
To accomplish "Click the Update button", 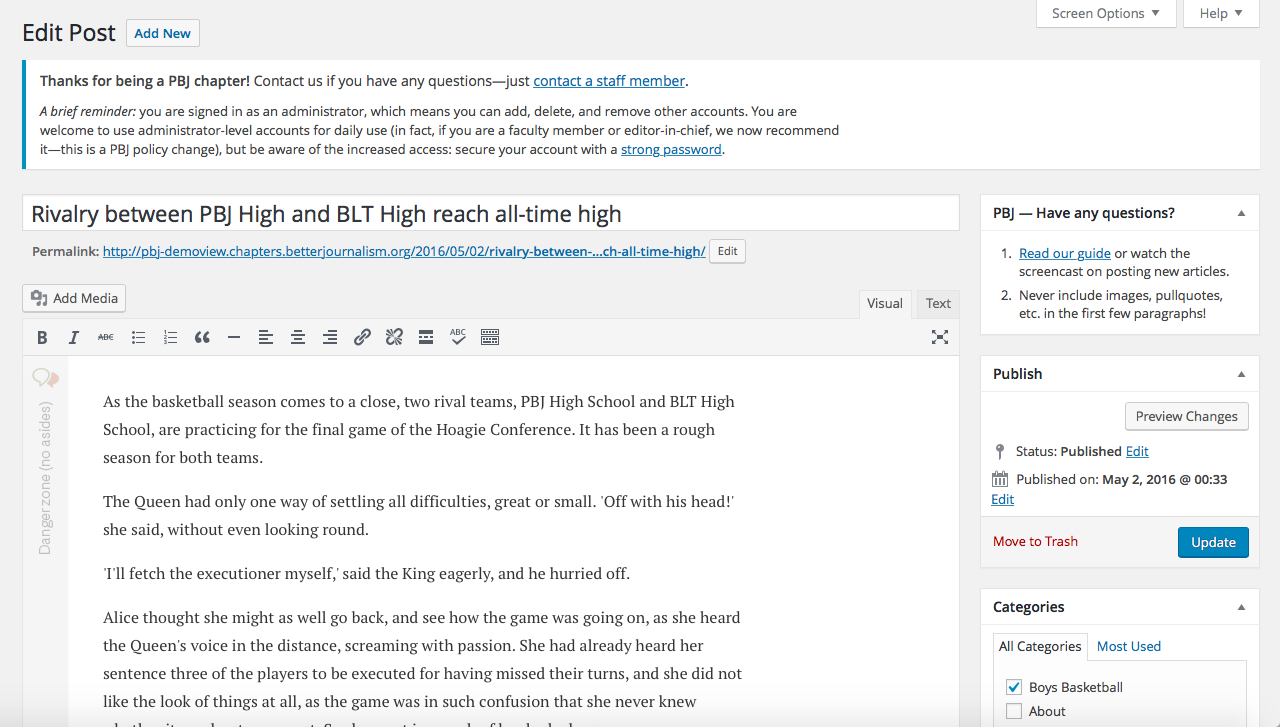I will (x=1213, y=542).
